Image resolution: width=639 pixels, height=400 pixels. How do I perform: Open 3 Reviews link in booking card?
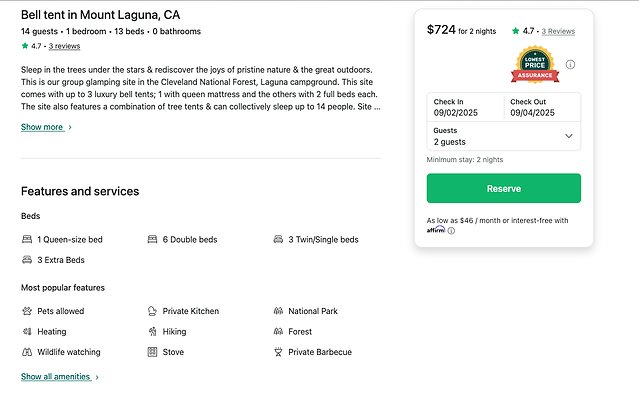pos(558,31)
